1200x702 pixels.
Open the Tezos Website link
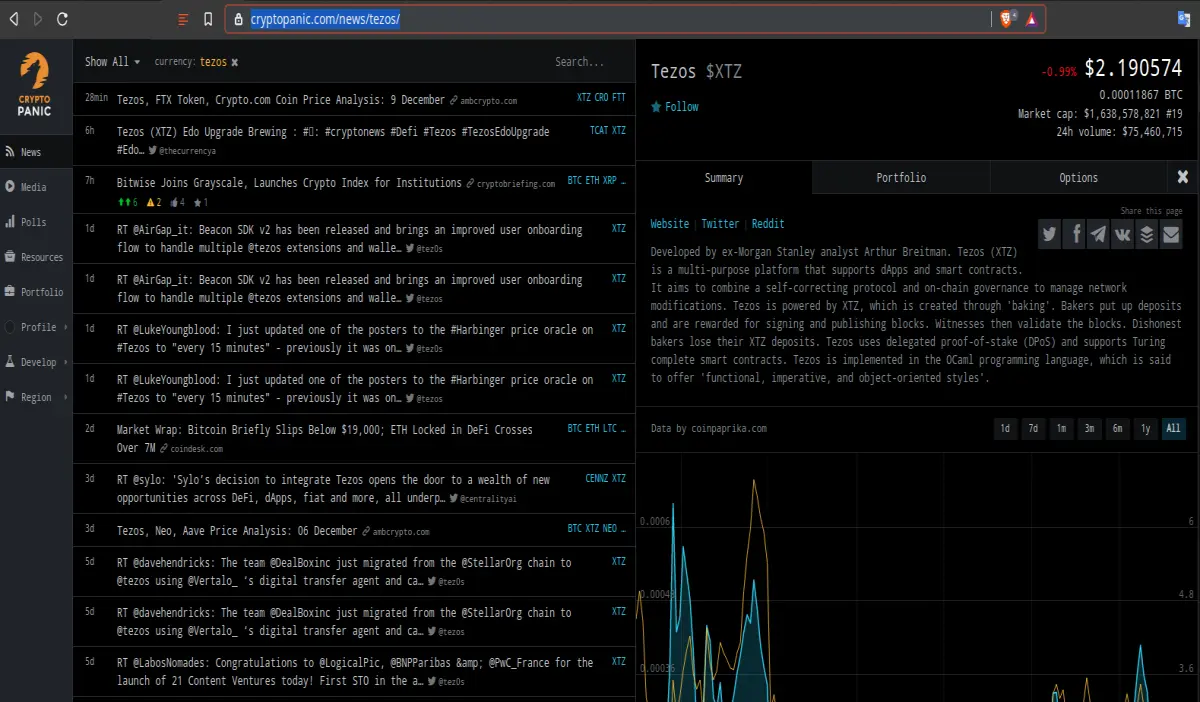[x=670, y=224]
